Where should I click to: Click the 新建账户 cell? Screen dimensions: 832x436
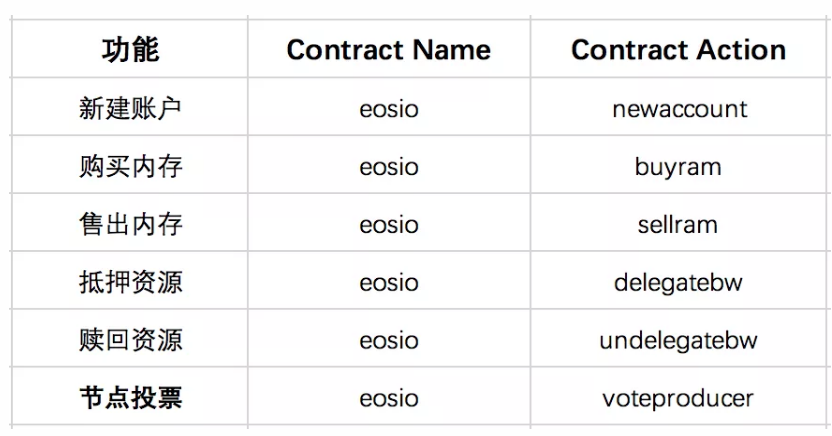pos(130,108)
